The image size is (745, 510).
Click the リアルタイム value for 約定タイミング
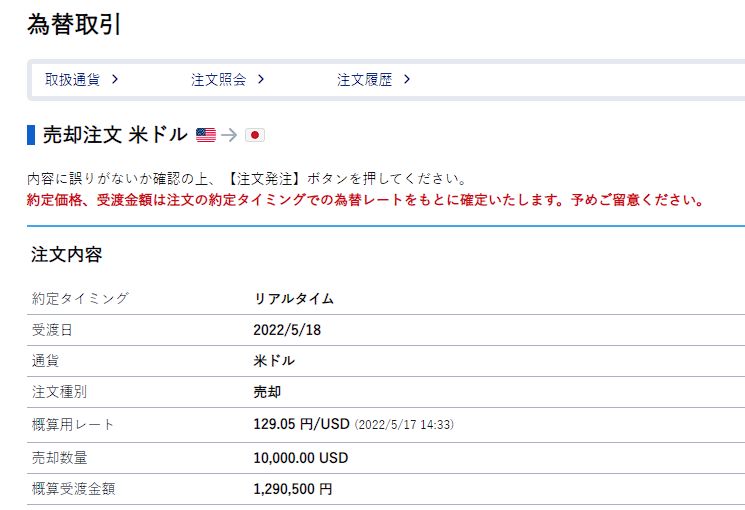[x=294, y=298]
